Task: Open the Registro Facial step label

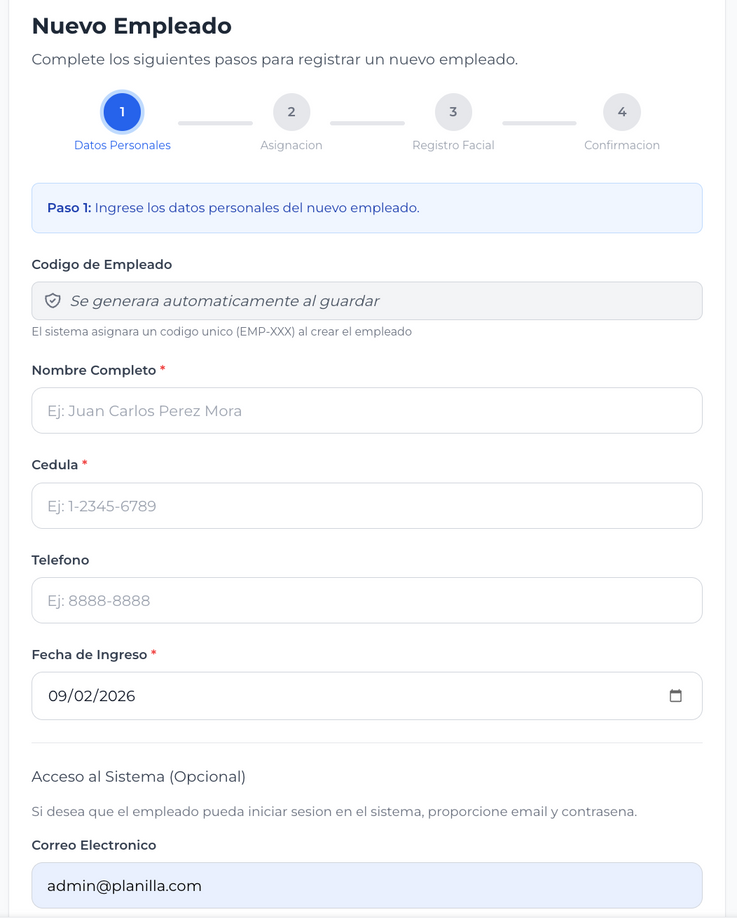Action: pos(453,145)
